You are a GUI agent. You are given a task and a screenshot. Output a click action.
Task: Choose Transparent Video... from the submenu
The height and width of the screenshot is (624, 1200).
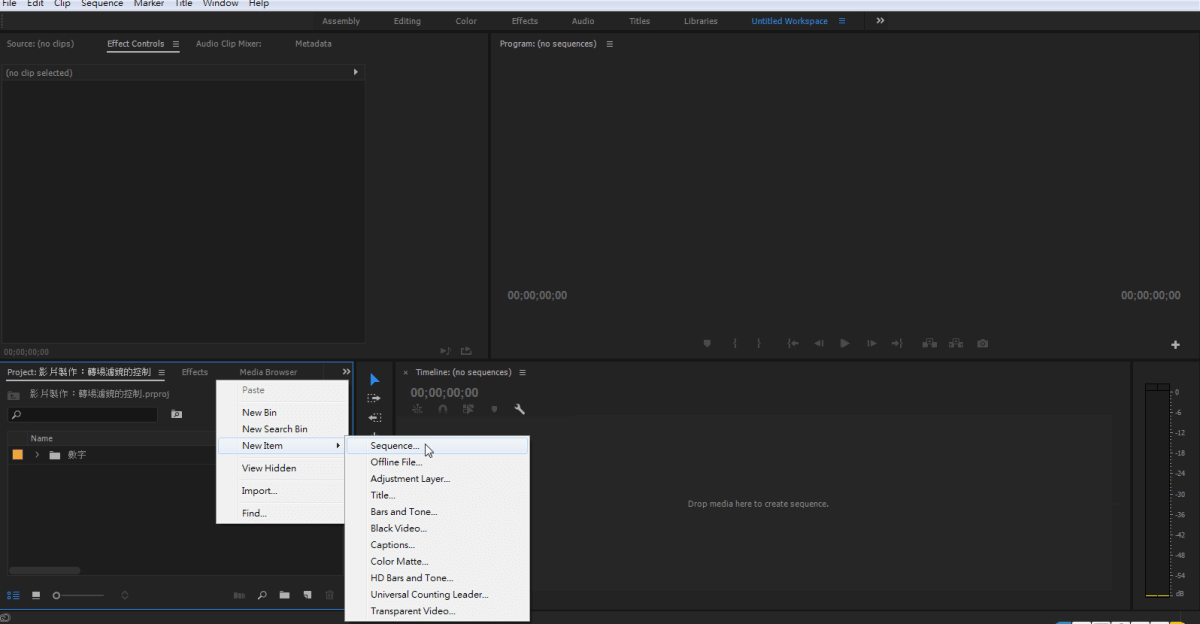click(437, 611)
